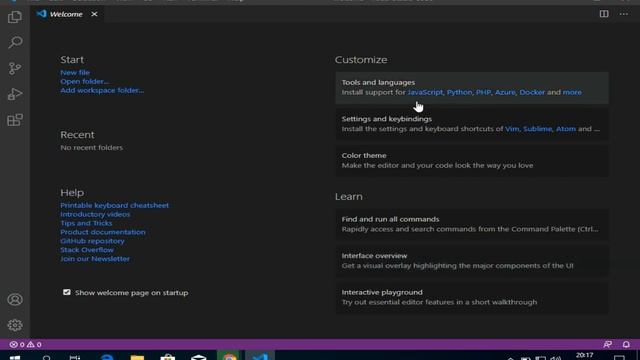Install Azure support link
Image resolution: width=640 pixels, height=360 pixels.
pos(505,92)
